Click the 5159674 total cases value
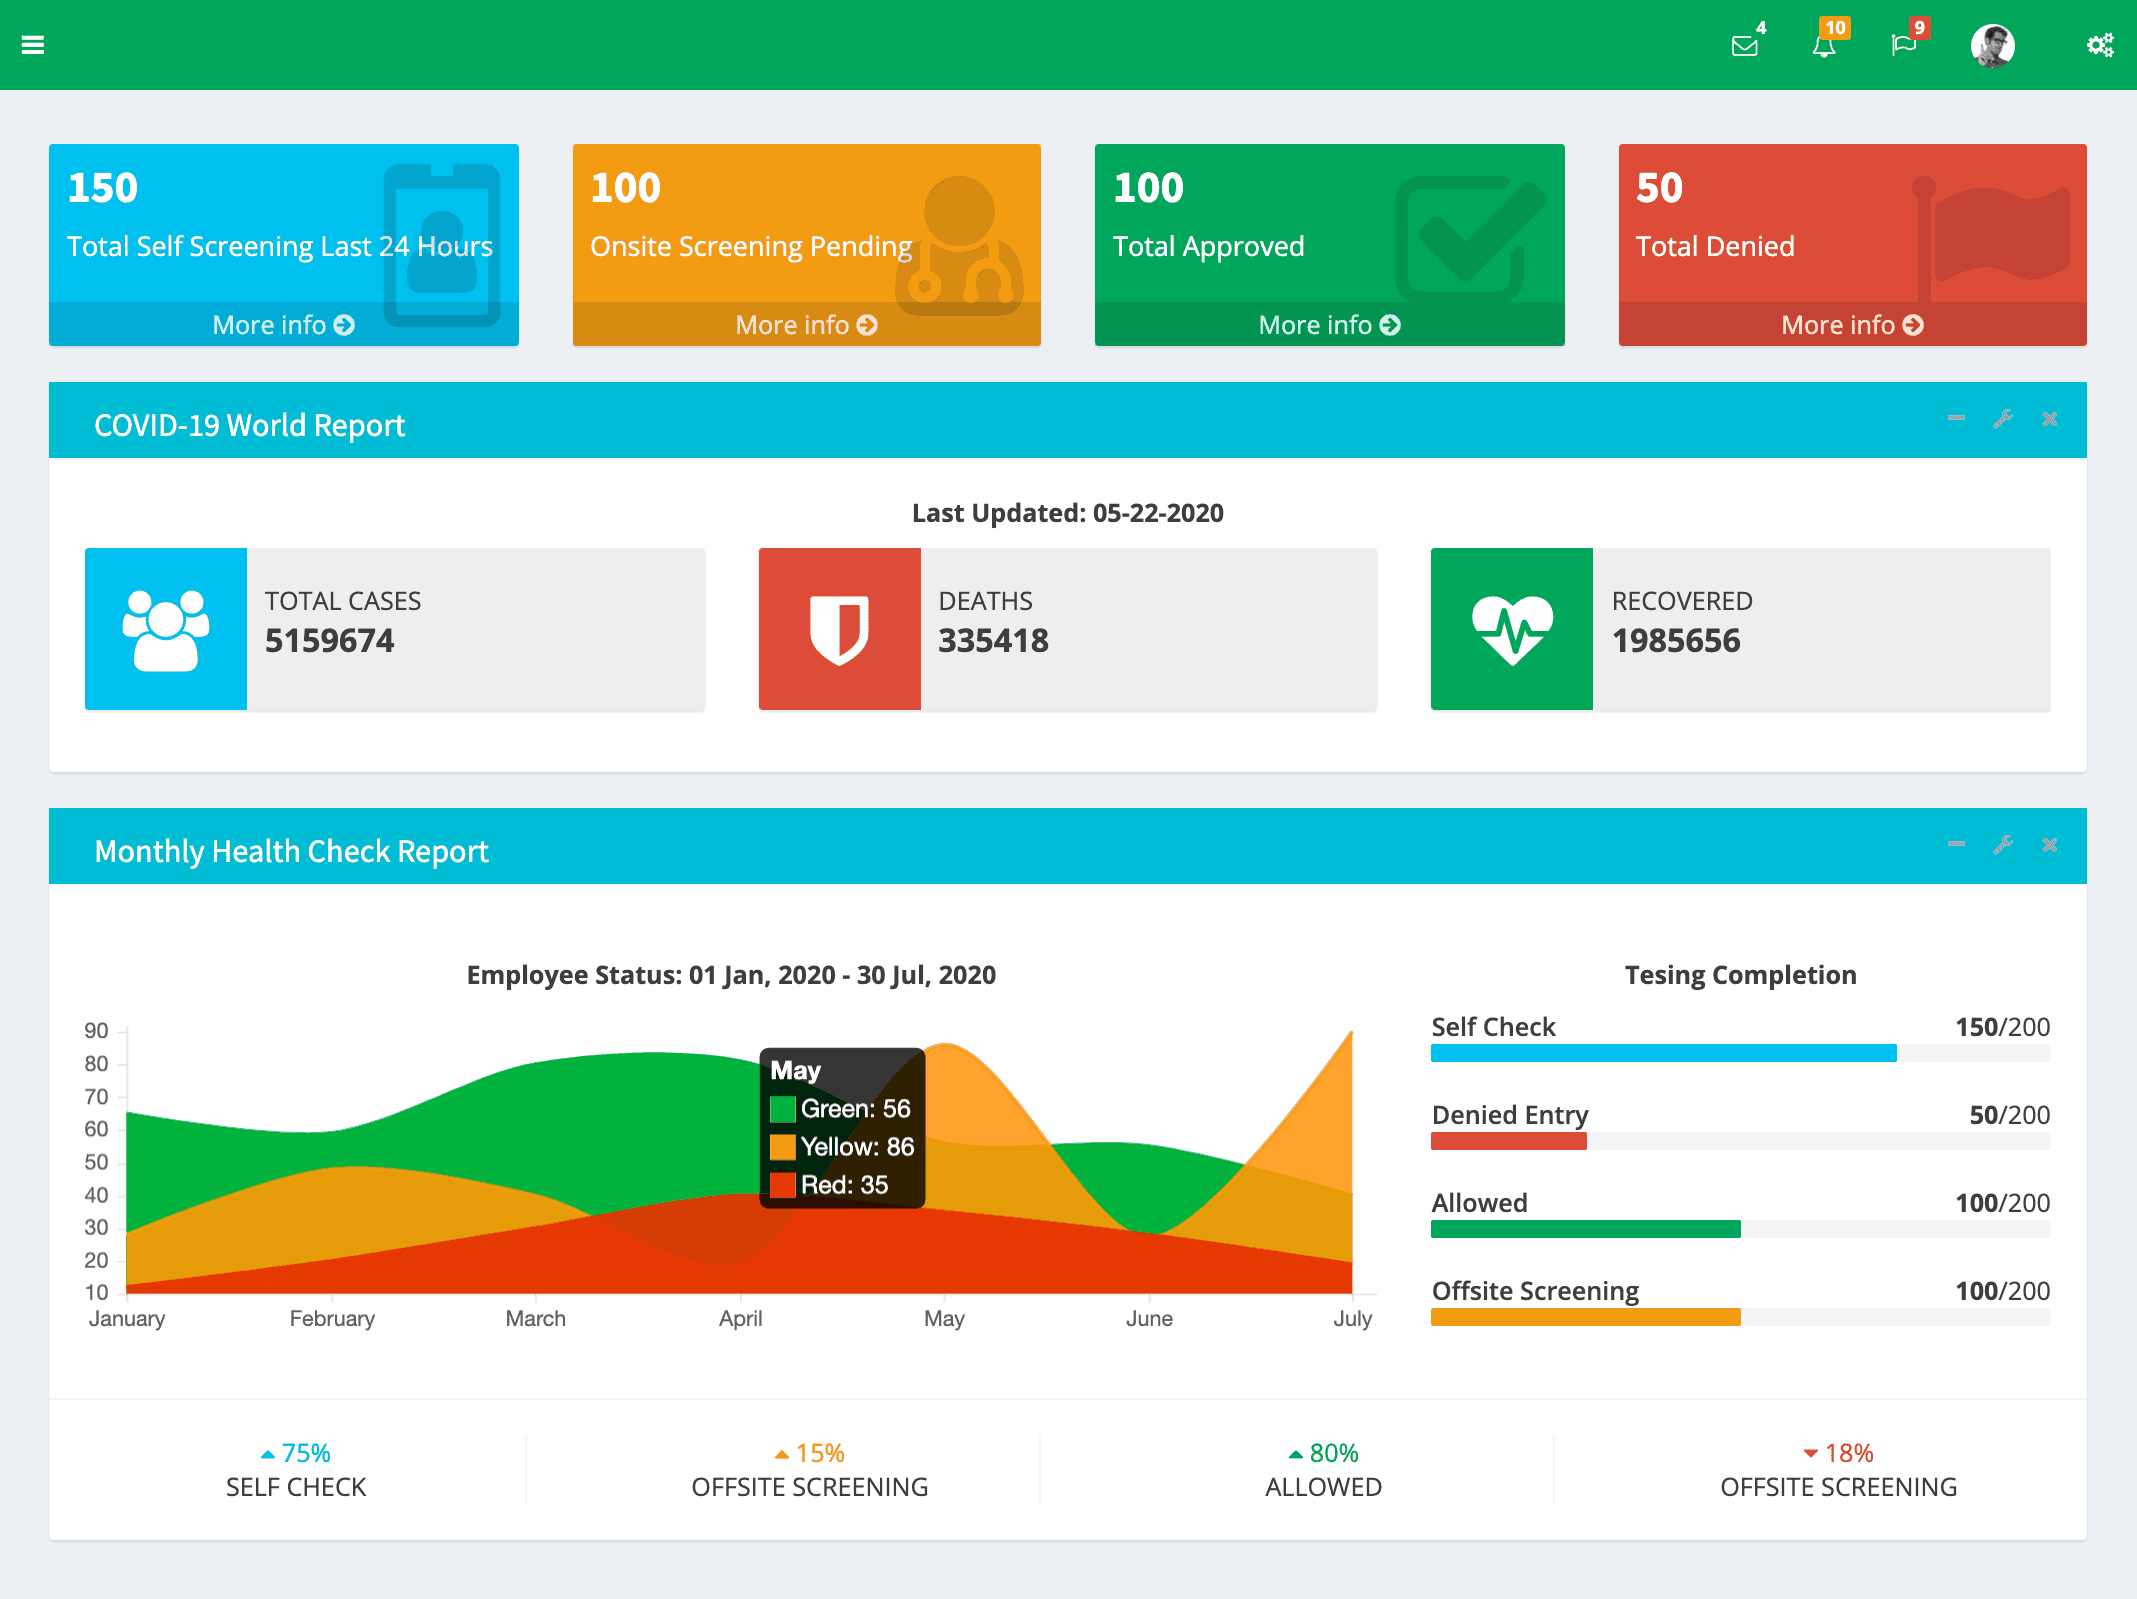 point(329,640)
